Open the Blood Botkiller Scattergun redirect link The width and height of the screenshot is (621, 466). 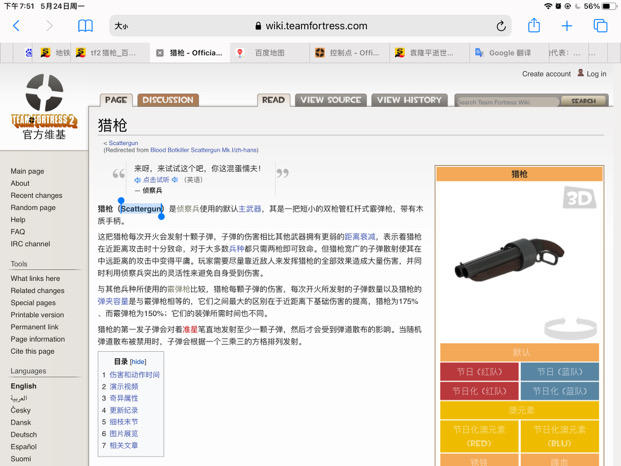204,150
